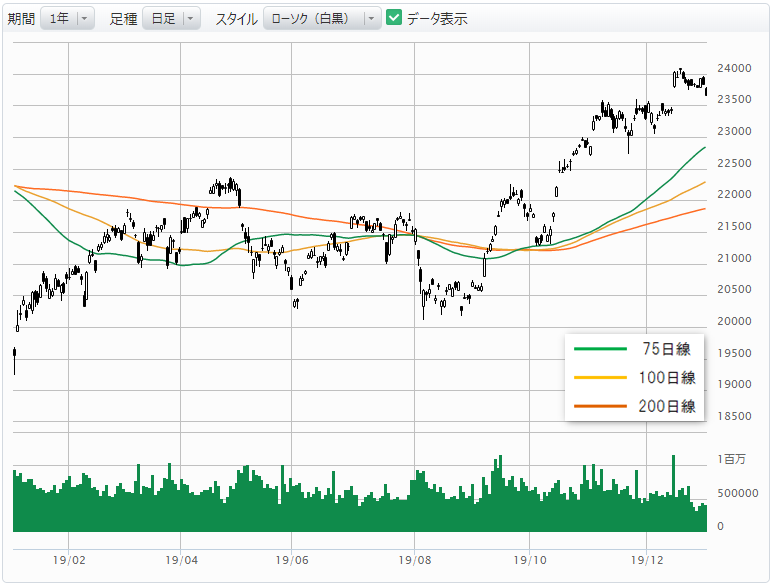Screen dimensions: 772x585
Task: Click the 500000 volume axis label
Action: click(x=738, y=493)
